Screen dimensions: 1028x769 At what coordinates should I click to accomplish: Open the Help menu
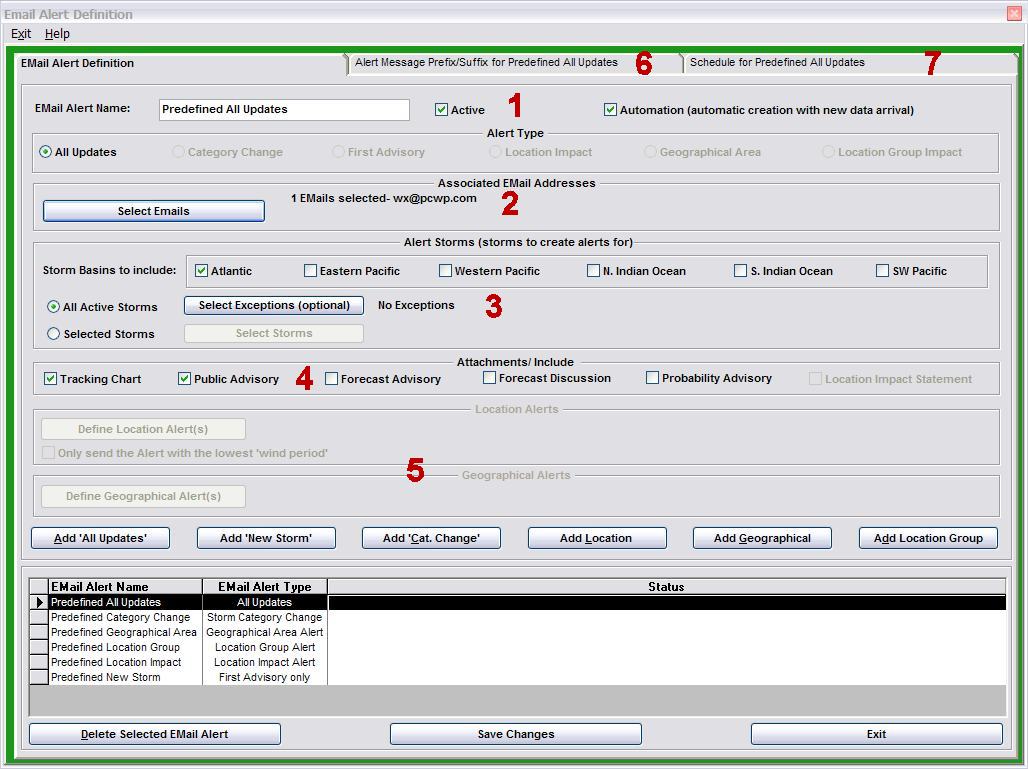57,34
